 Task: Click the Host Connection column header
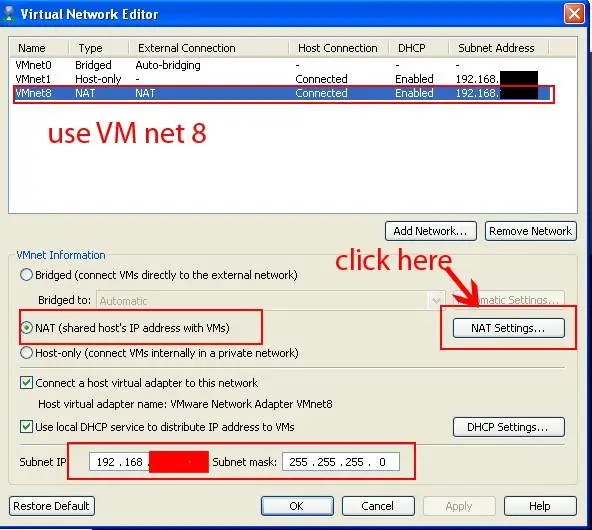coord(338,48)
